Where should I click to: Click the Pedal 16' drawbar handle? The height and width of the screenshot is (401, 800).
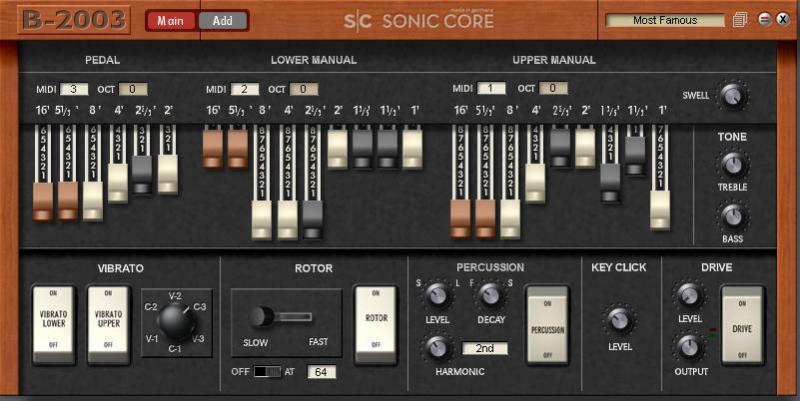(43, 202)
